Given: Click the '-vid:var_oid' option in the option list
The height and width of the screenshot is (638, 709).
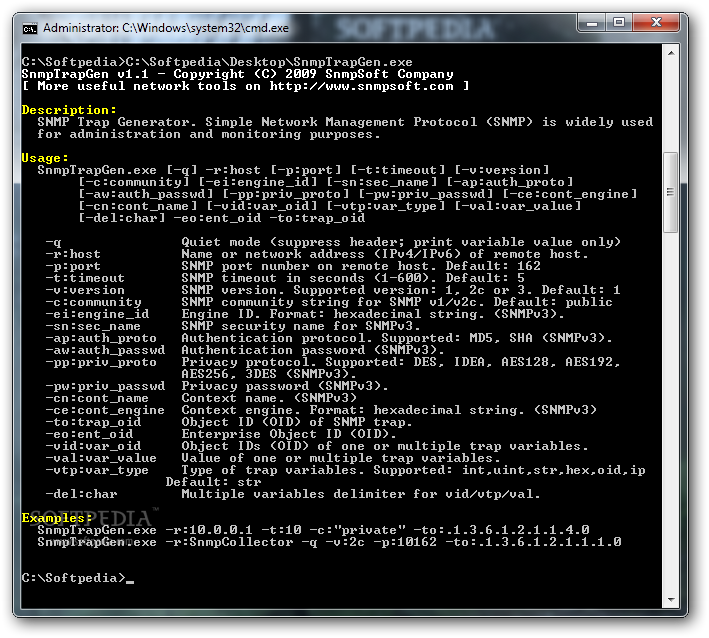Looking at the screenshot, I should 93,446.
